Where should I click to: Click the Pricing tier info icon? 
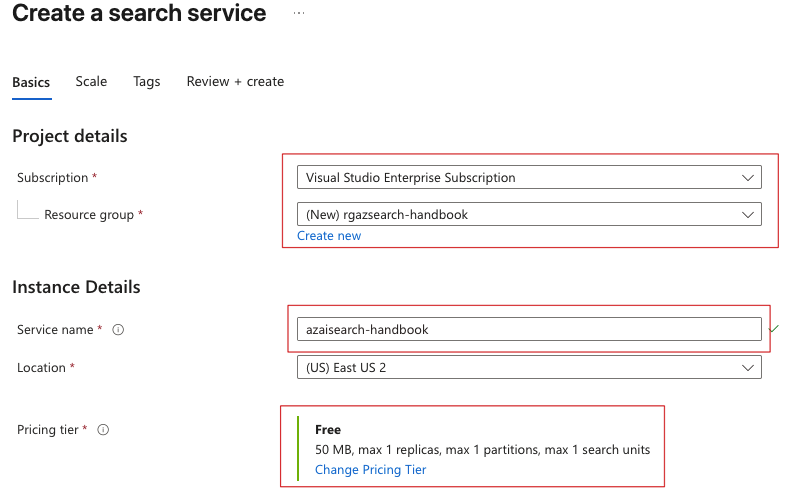pyautogui.click(x=103, y=430)
